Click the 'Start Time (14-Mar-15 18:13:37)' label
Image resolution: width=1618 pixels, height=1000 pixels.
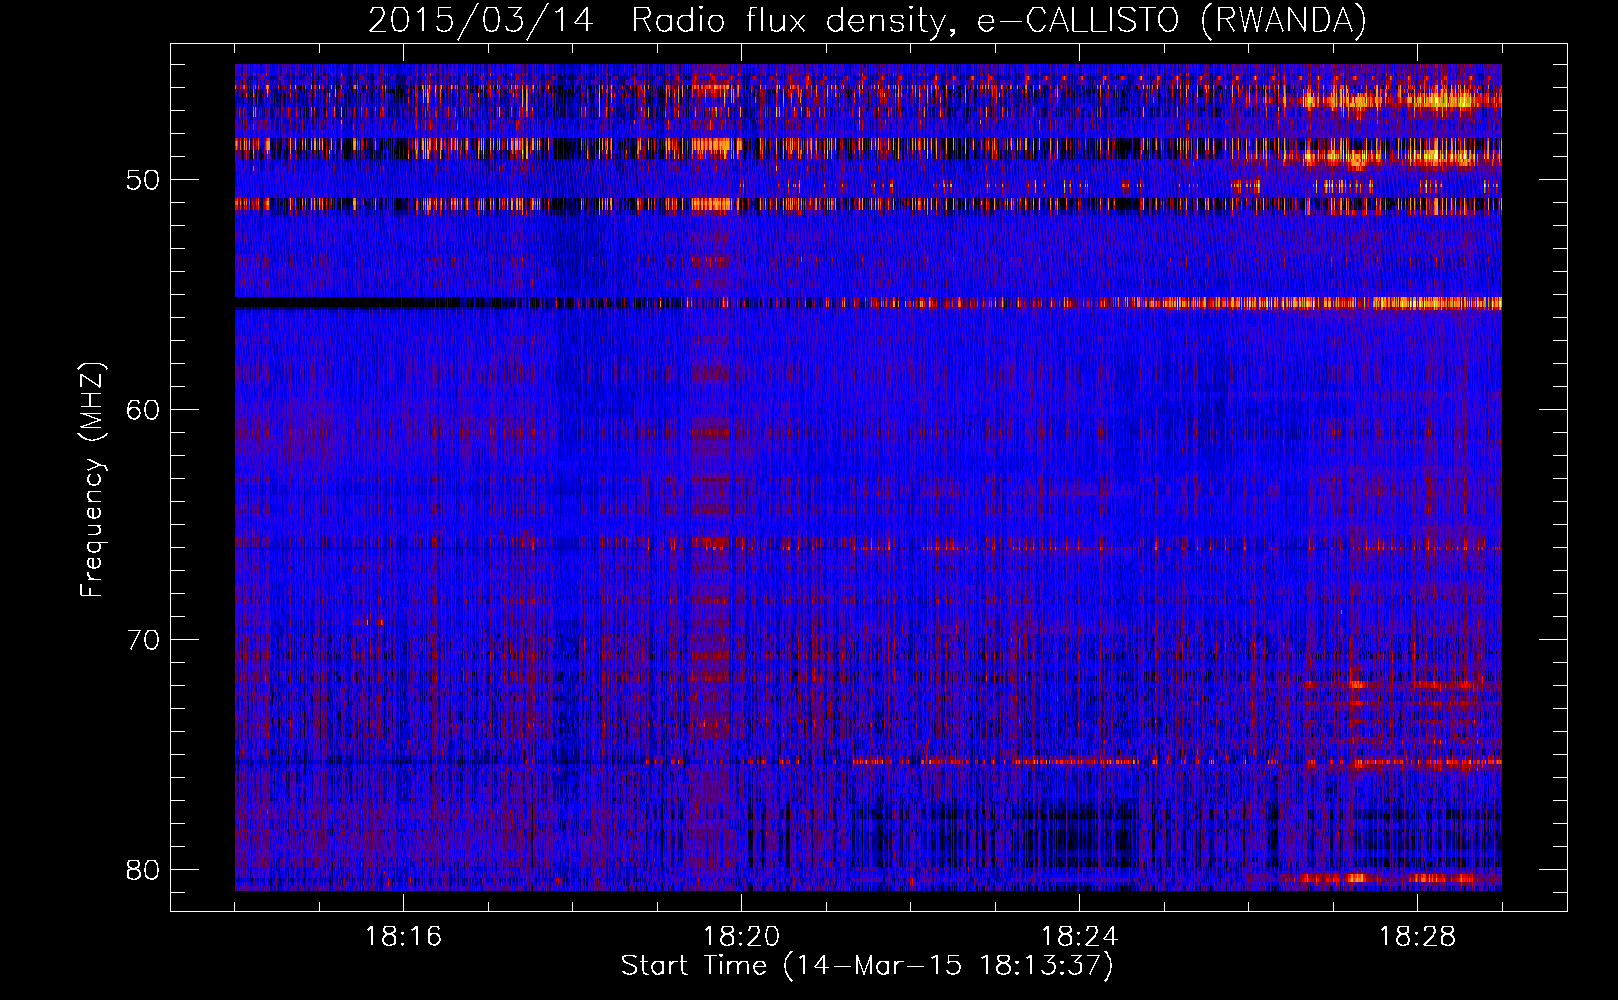click(867, 966)
